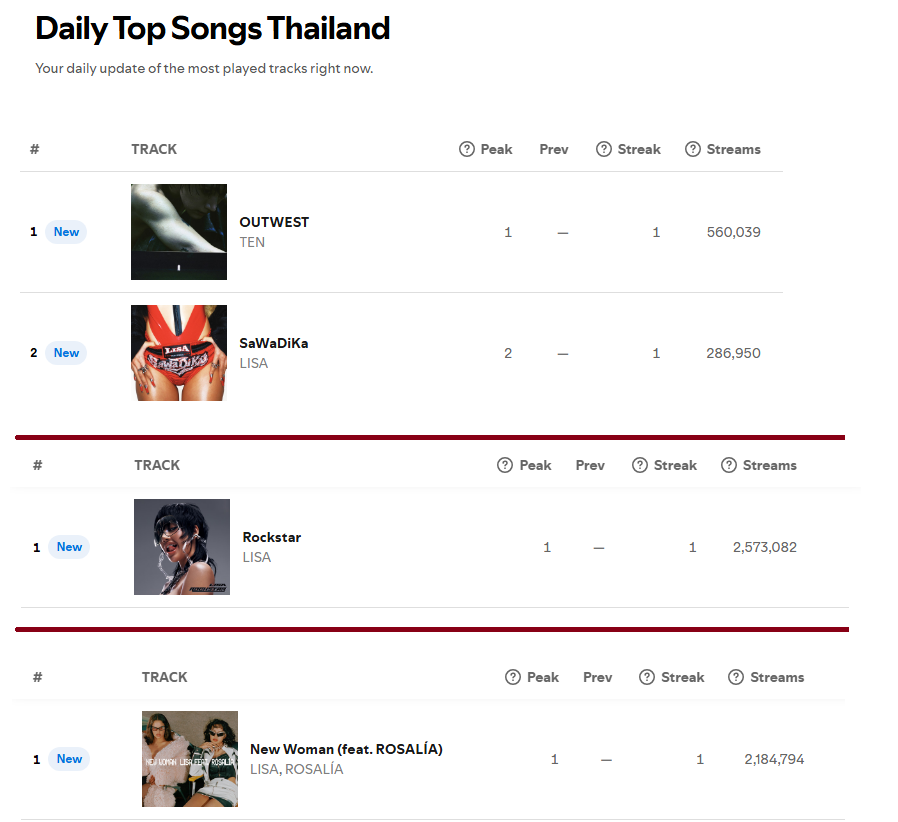The image size is (898, 822).
Task: Click the Rockstar track title
Action: click(271, 537)
